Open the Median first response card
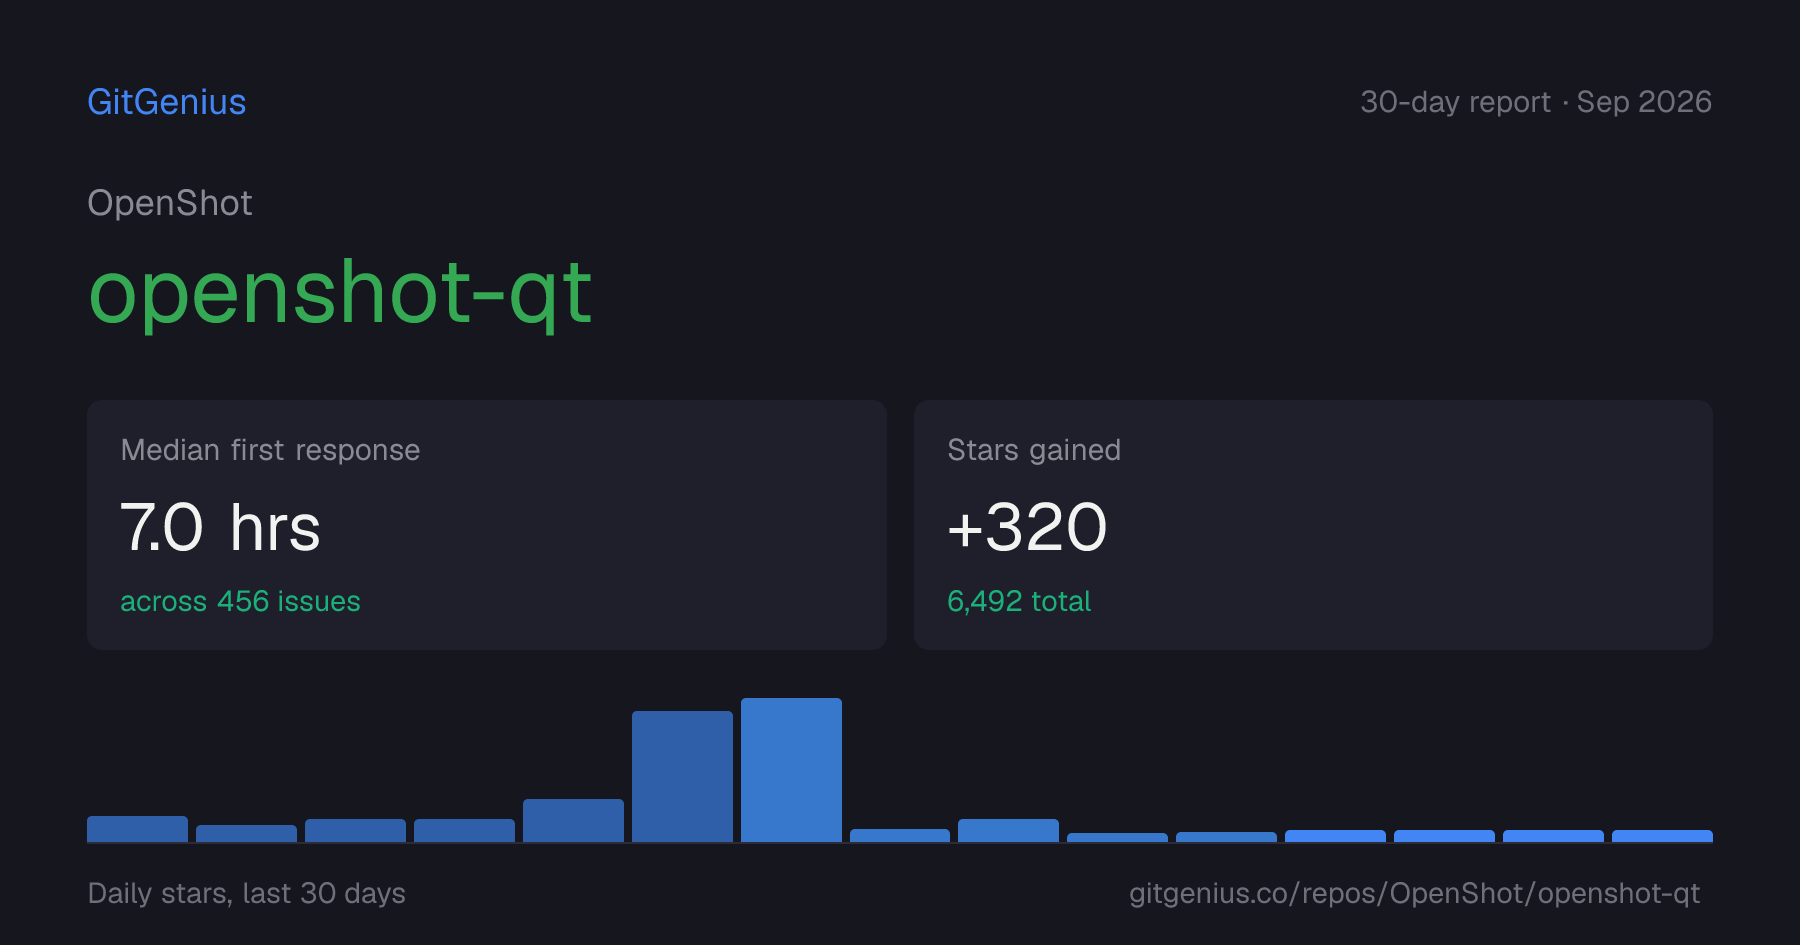 pos(487,525)
